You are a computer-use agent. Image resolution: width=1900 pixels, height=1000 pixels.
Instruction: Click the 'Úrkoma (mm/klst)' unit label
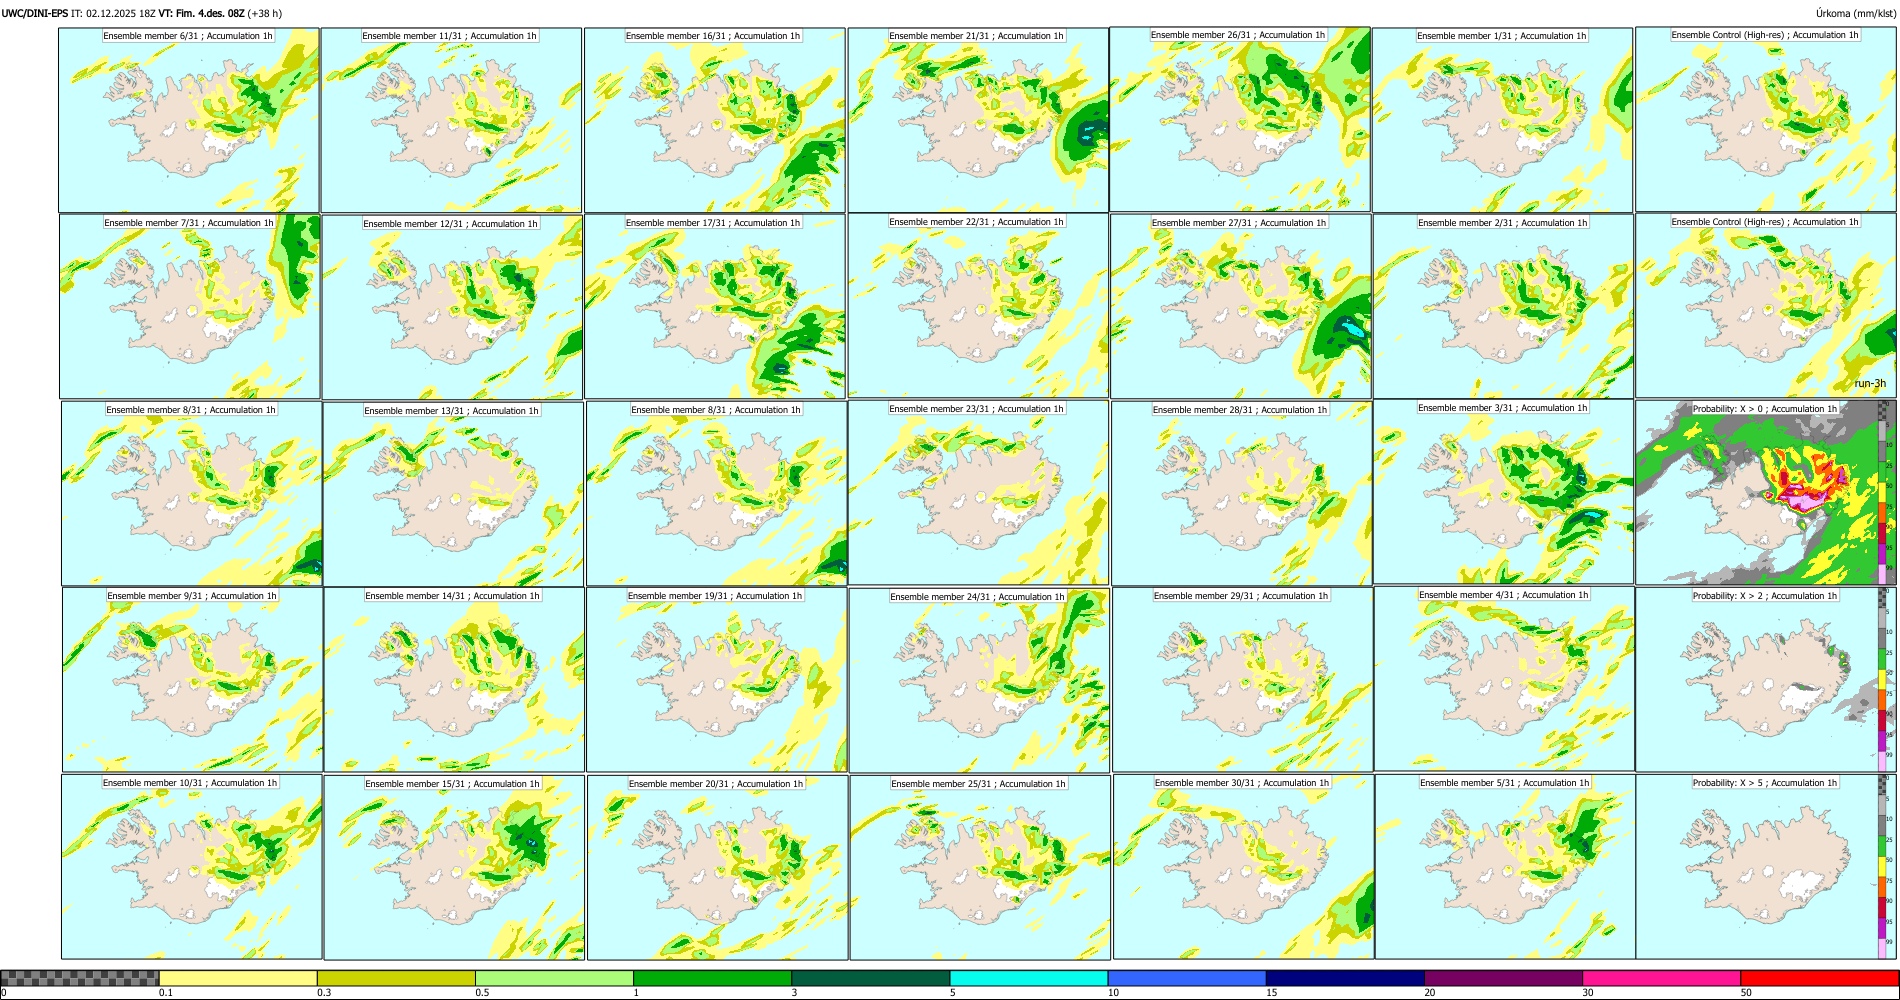click(1855, 13)
